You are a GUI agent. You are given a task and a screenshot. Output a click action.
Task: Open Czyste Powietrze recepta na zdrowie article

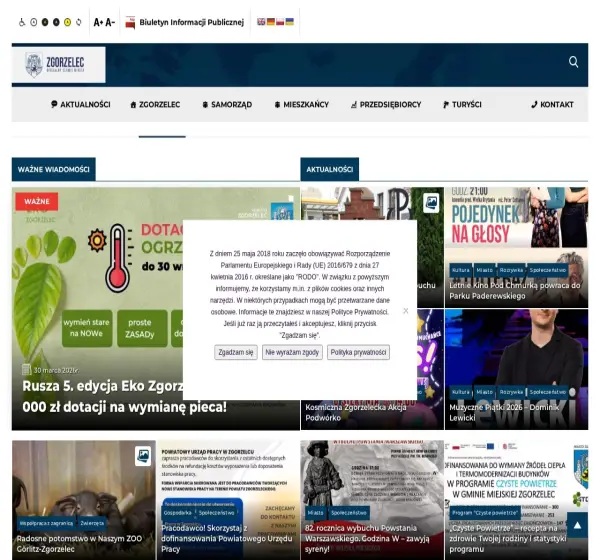[x=507, y=538]
